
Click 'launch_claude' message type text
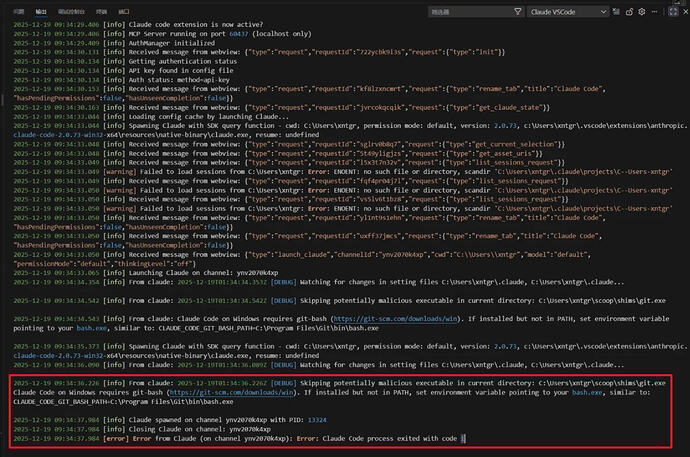(x=303, y=255)
